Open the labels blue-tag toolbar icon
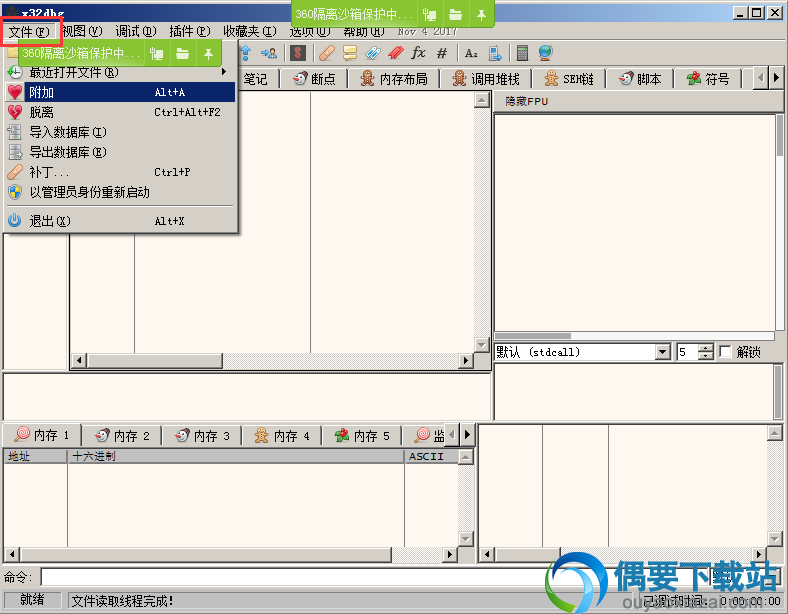 [x=373, y=53]
